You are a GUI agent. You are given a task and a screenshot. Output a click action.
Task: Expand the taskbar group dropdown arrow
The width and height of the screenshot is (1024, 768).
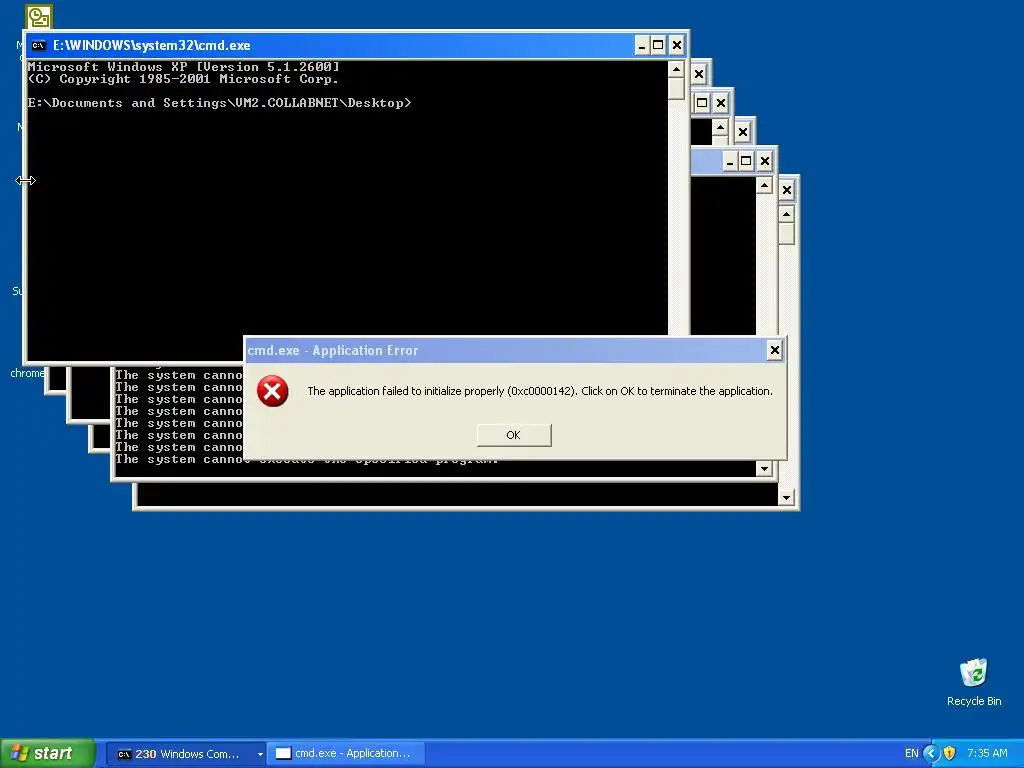click(x=260, y=754)
